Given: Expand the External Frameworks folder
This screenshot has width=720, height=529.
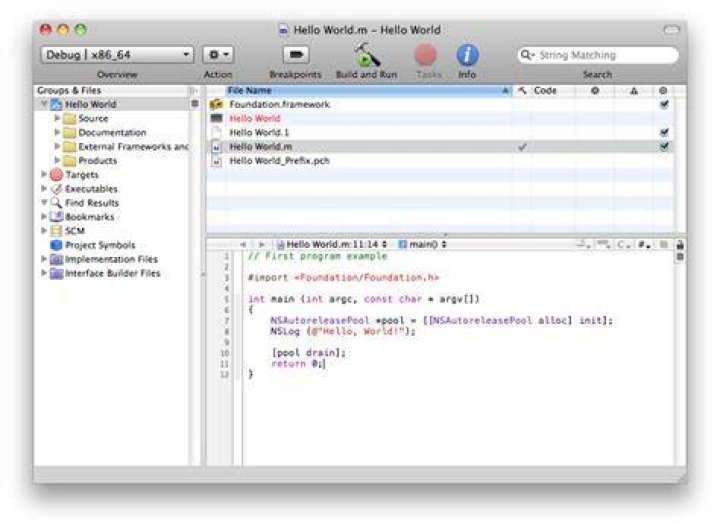Looking at the screenshot, I should 57,146.
